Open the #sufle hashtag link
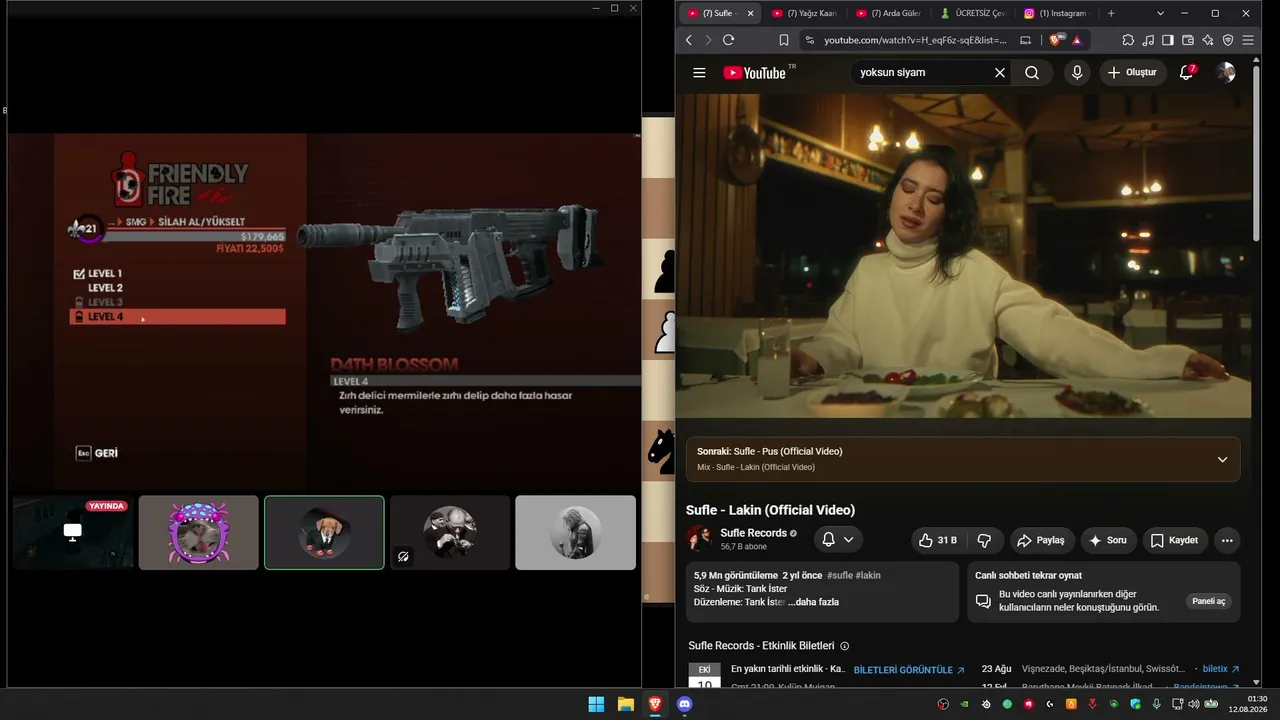1280x720 pixels. point(840,575)
